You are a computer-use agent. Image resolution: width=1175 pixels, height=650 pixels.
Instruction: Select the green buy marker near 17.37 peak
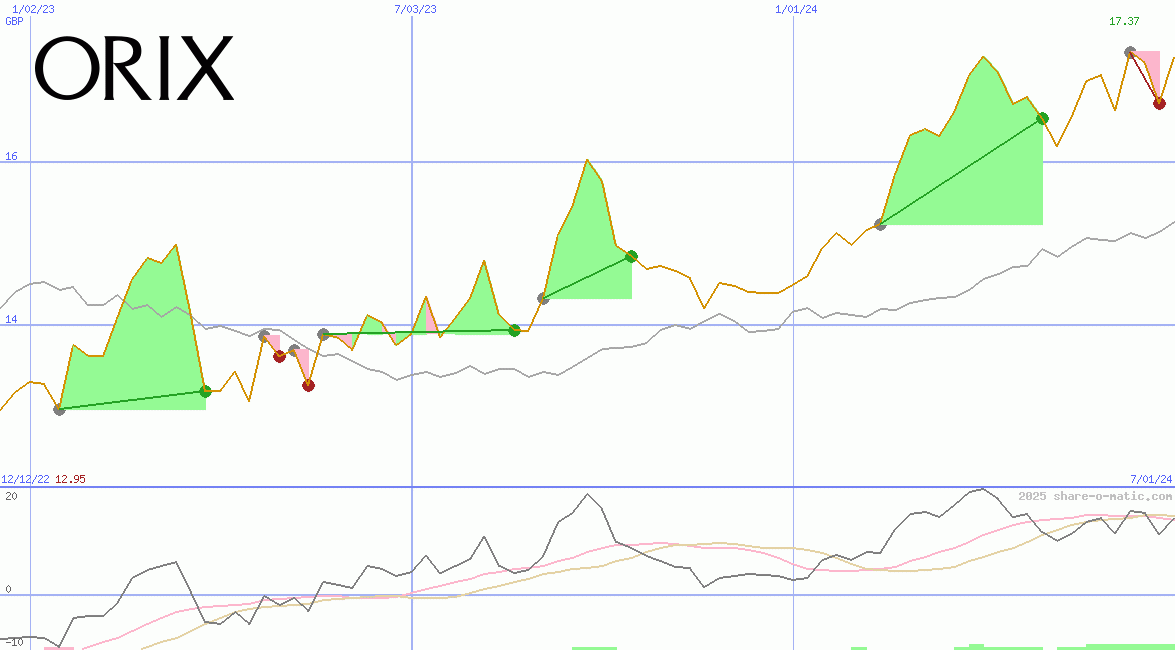pos(1041,119)
